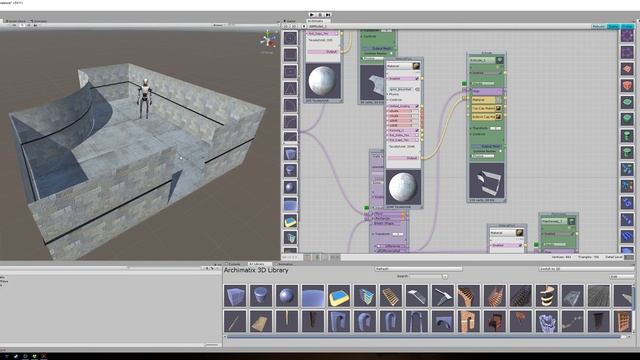Add a Sphere from the left node sidebar

click(x=291, y=187)
